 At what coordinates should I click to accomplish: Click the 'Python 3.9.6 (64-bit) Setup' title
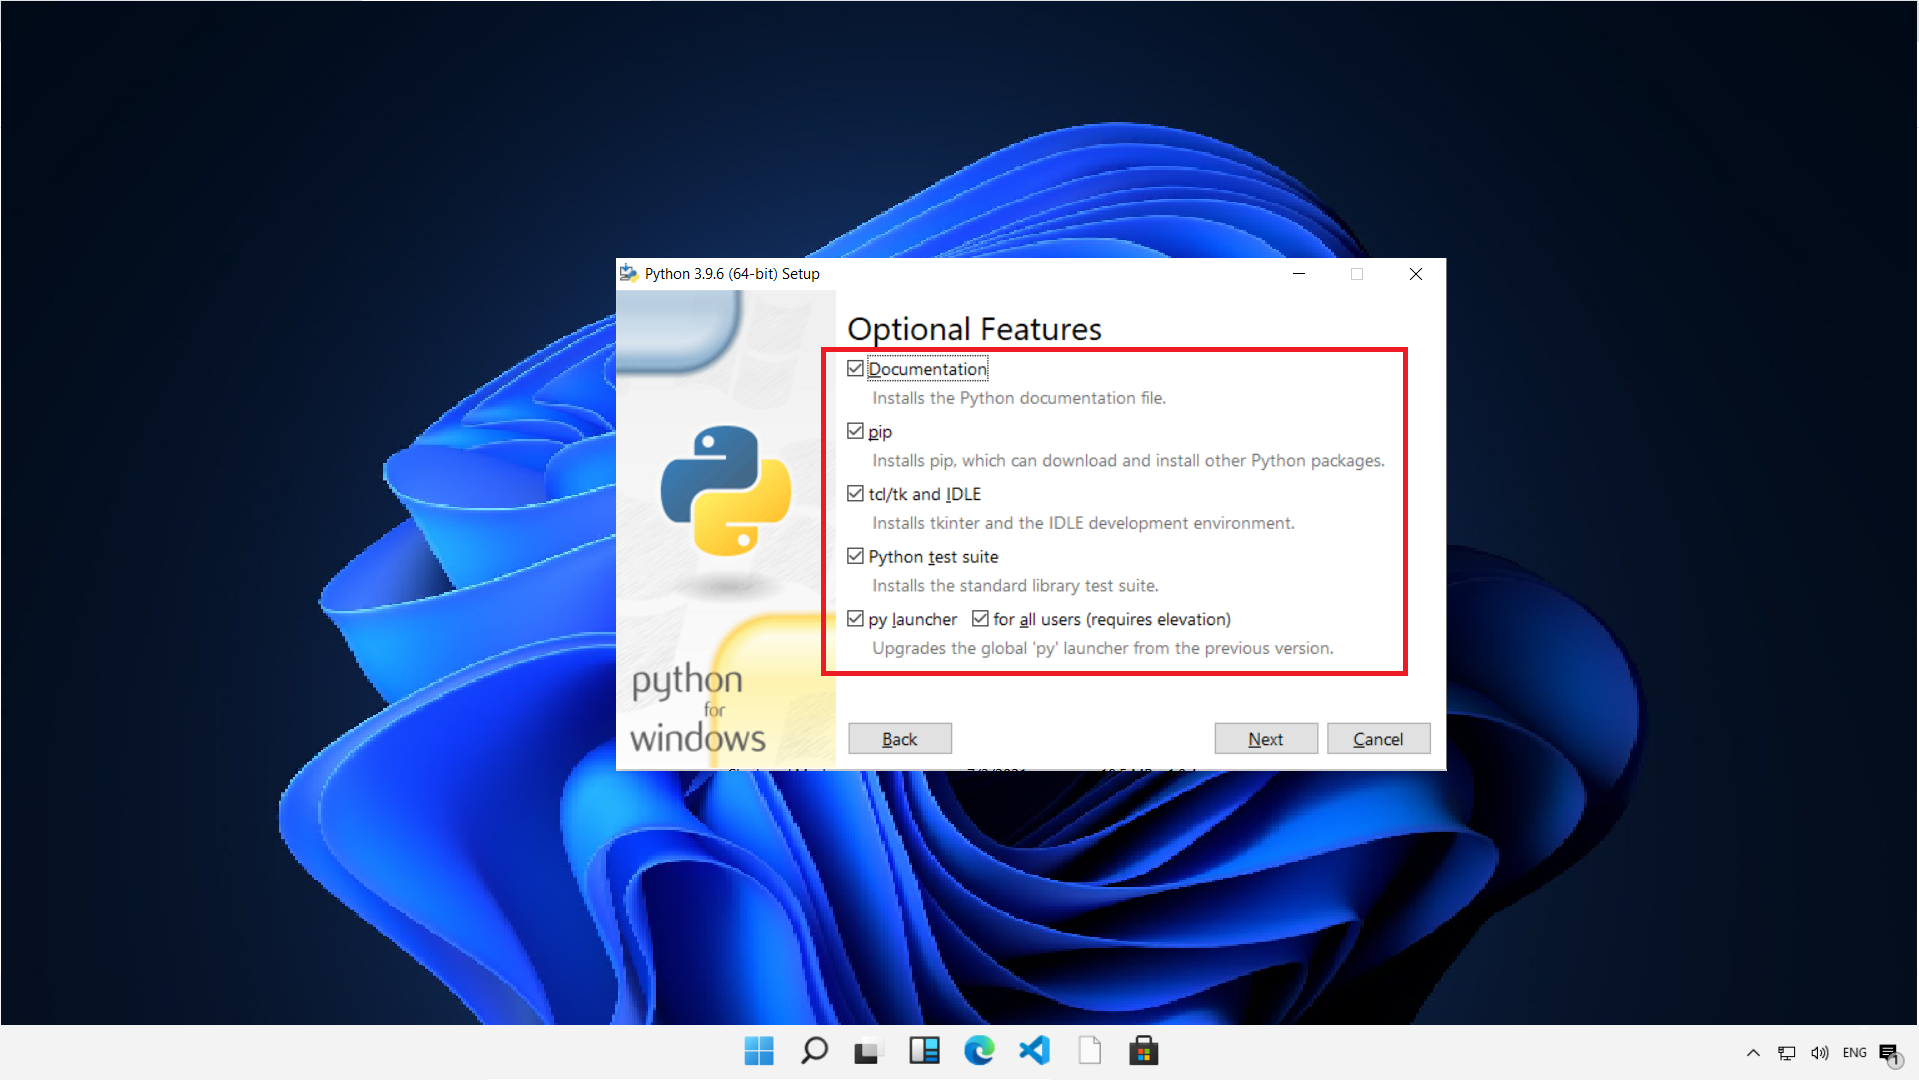point(732,273)
